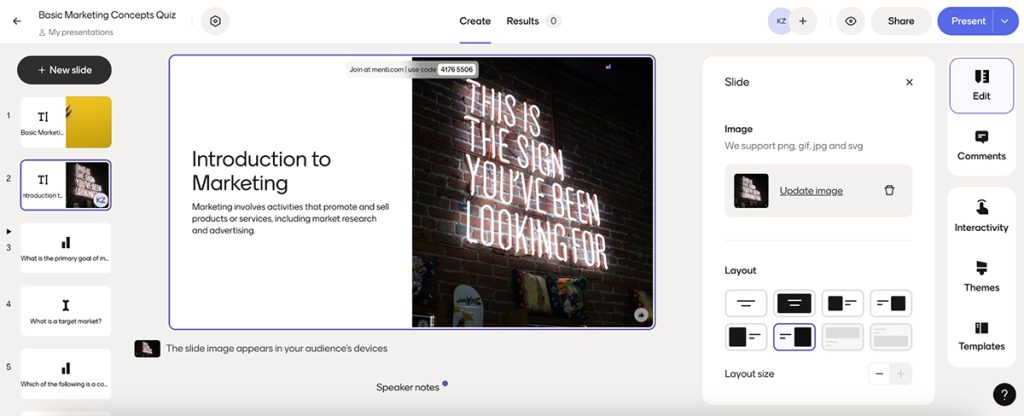This screenshot has height=416, width=1024.
Task: Select slide 4 'What is a target market?' thumbnail
Action: point(65,310)
